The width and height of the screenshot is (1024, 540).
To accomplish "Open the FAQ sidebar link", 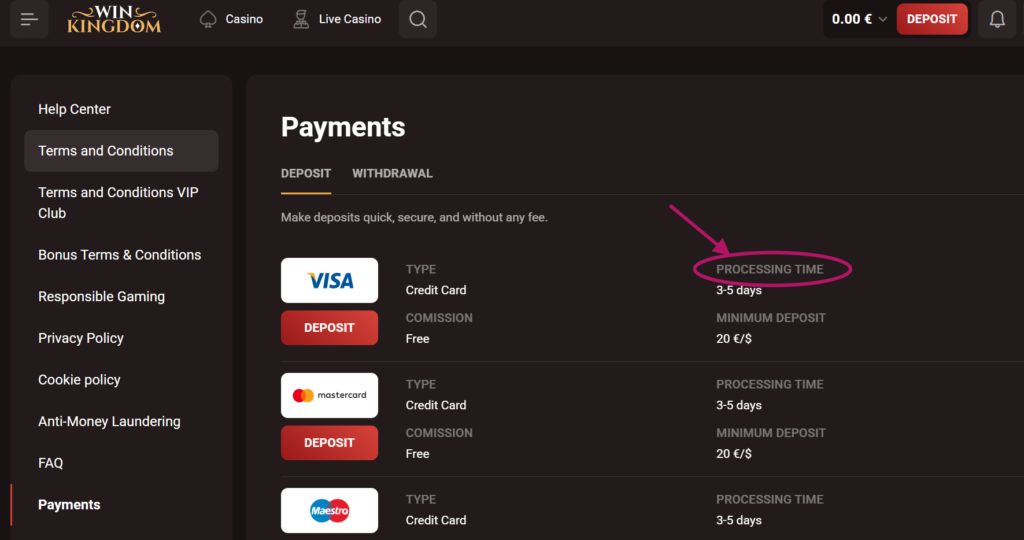I will [50, 463].
